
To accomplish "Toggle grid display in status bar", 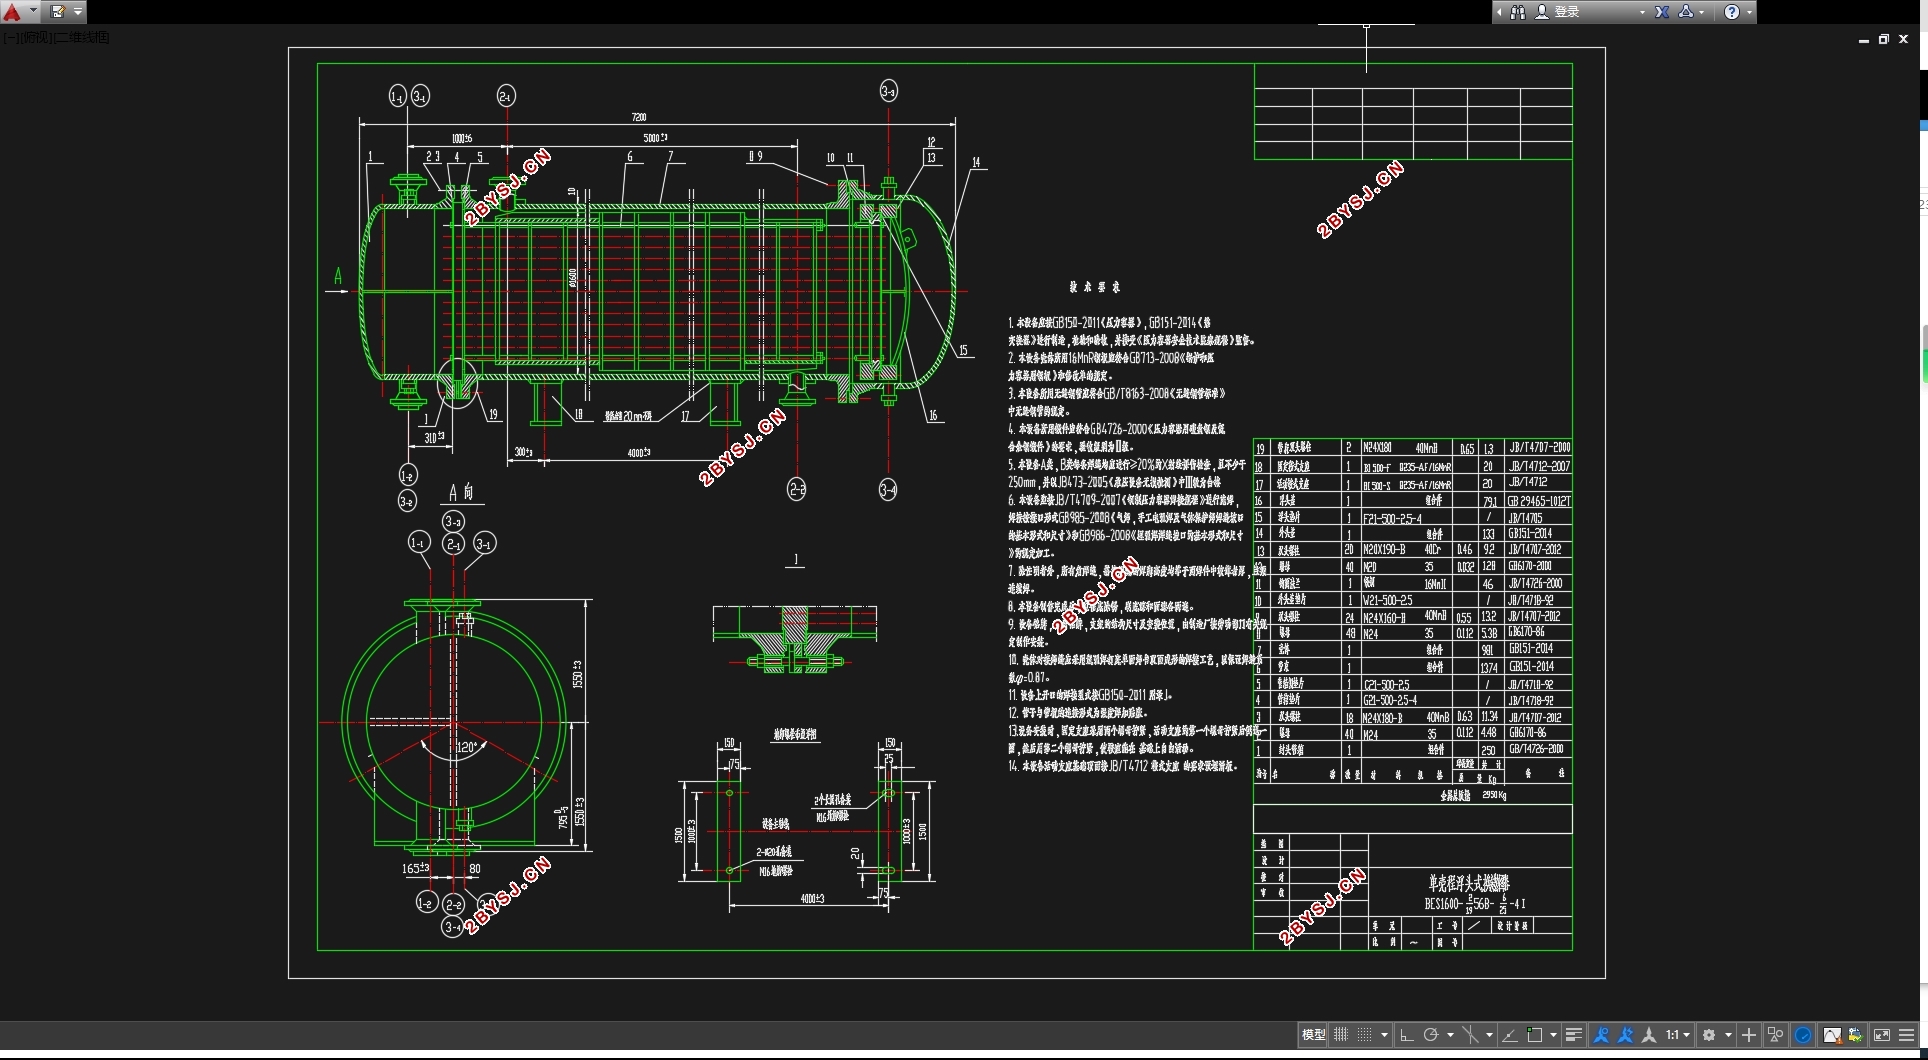I will (1341, 1035).
